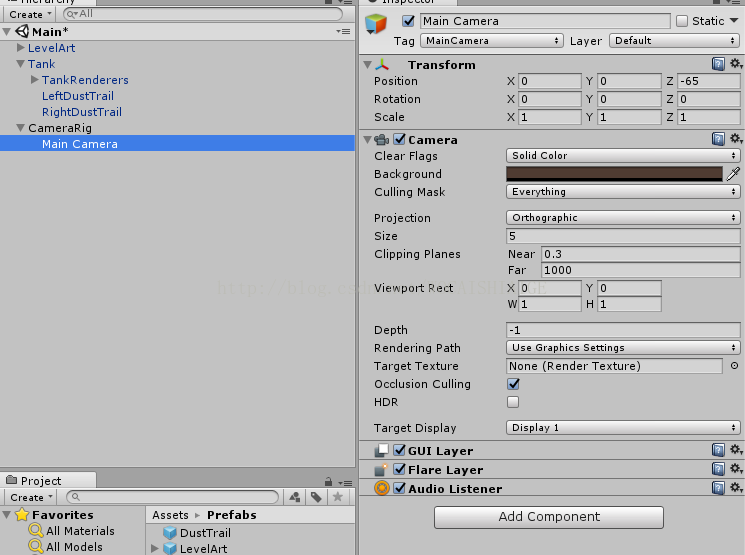745x555 pixels.
Task: Open Audio Listener gear settings menu
Action: 736,488
